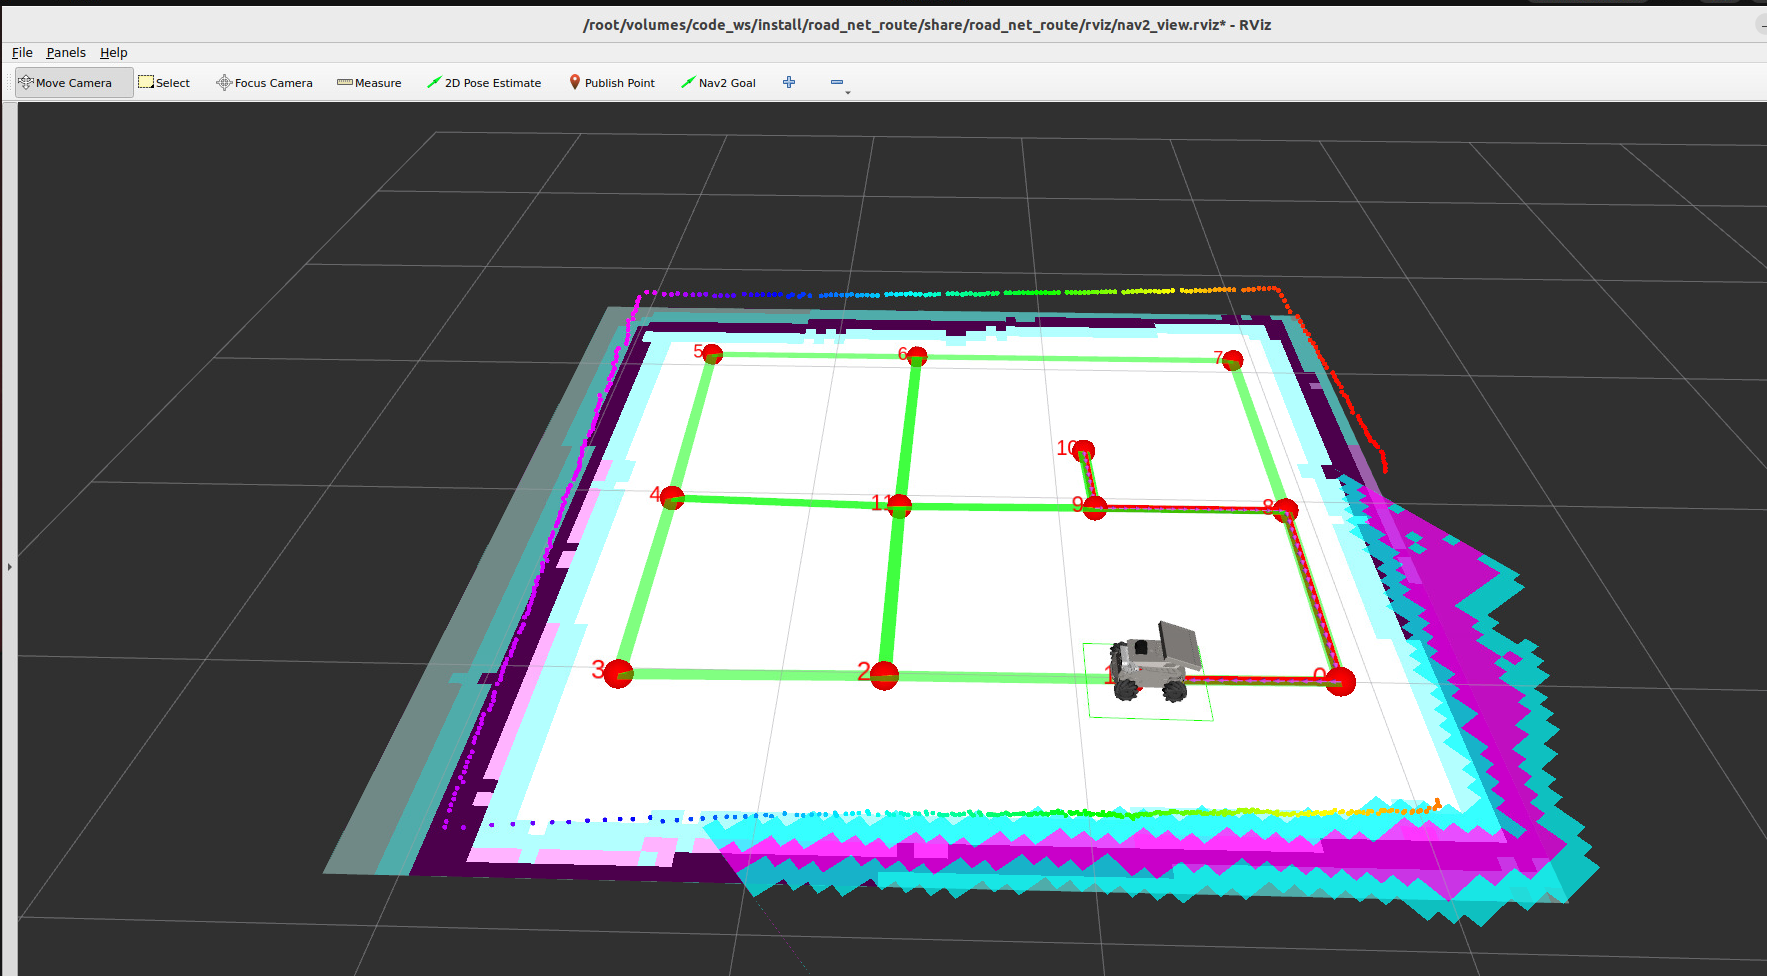Pick the Measure ruler tool
The width and height of the screenshot is (1767, 976).
point(369,83)
